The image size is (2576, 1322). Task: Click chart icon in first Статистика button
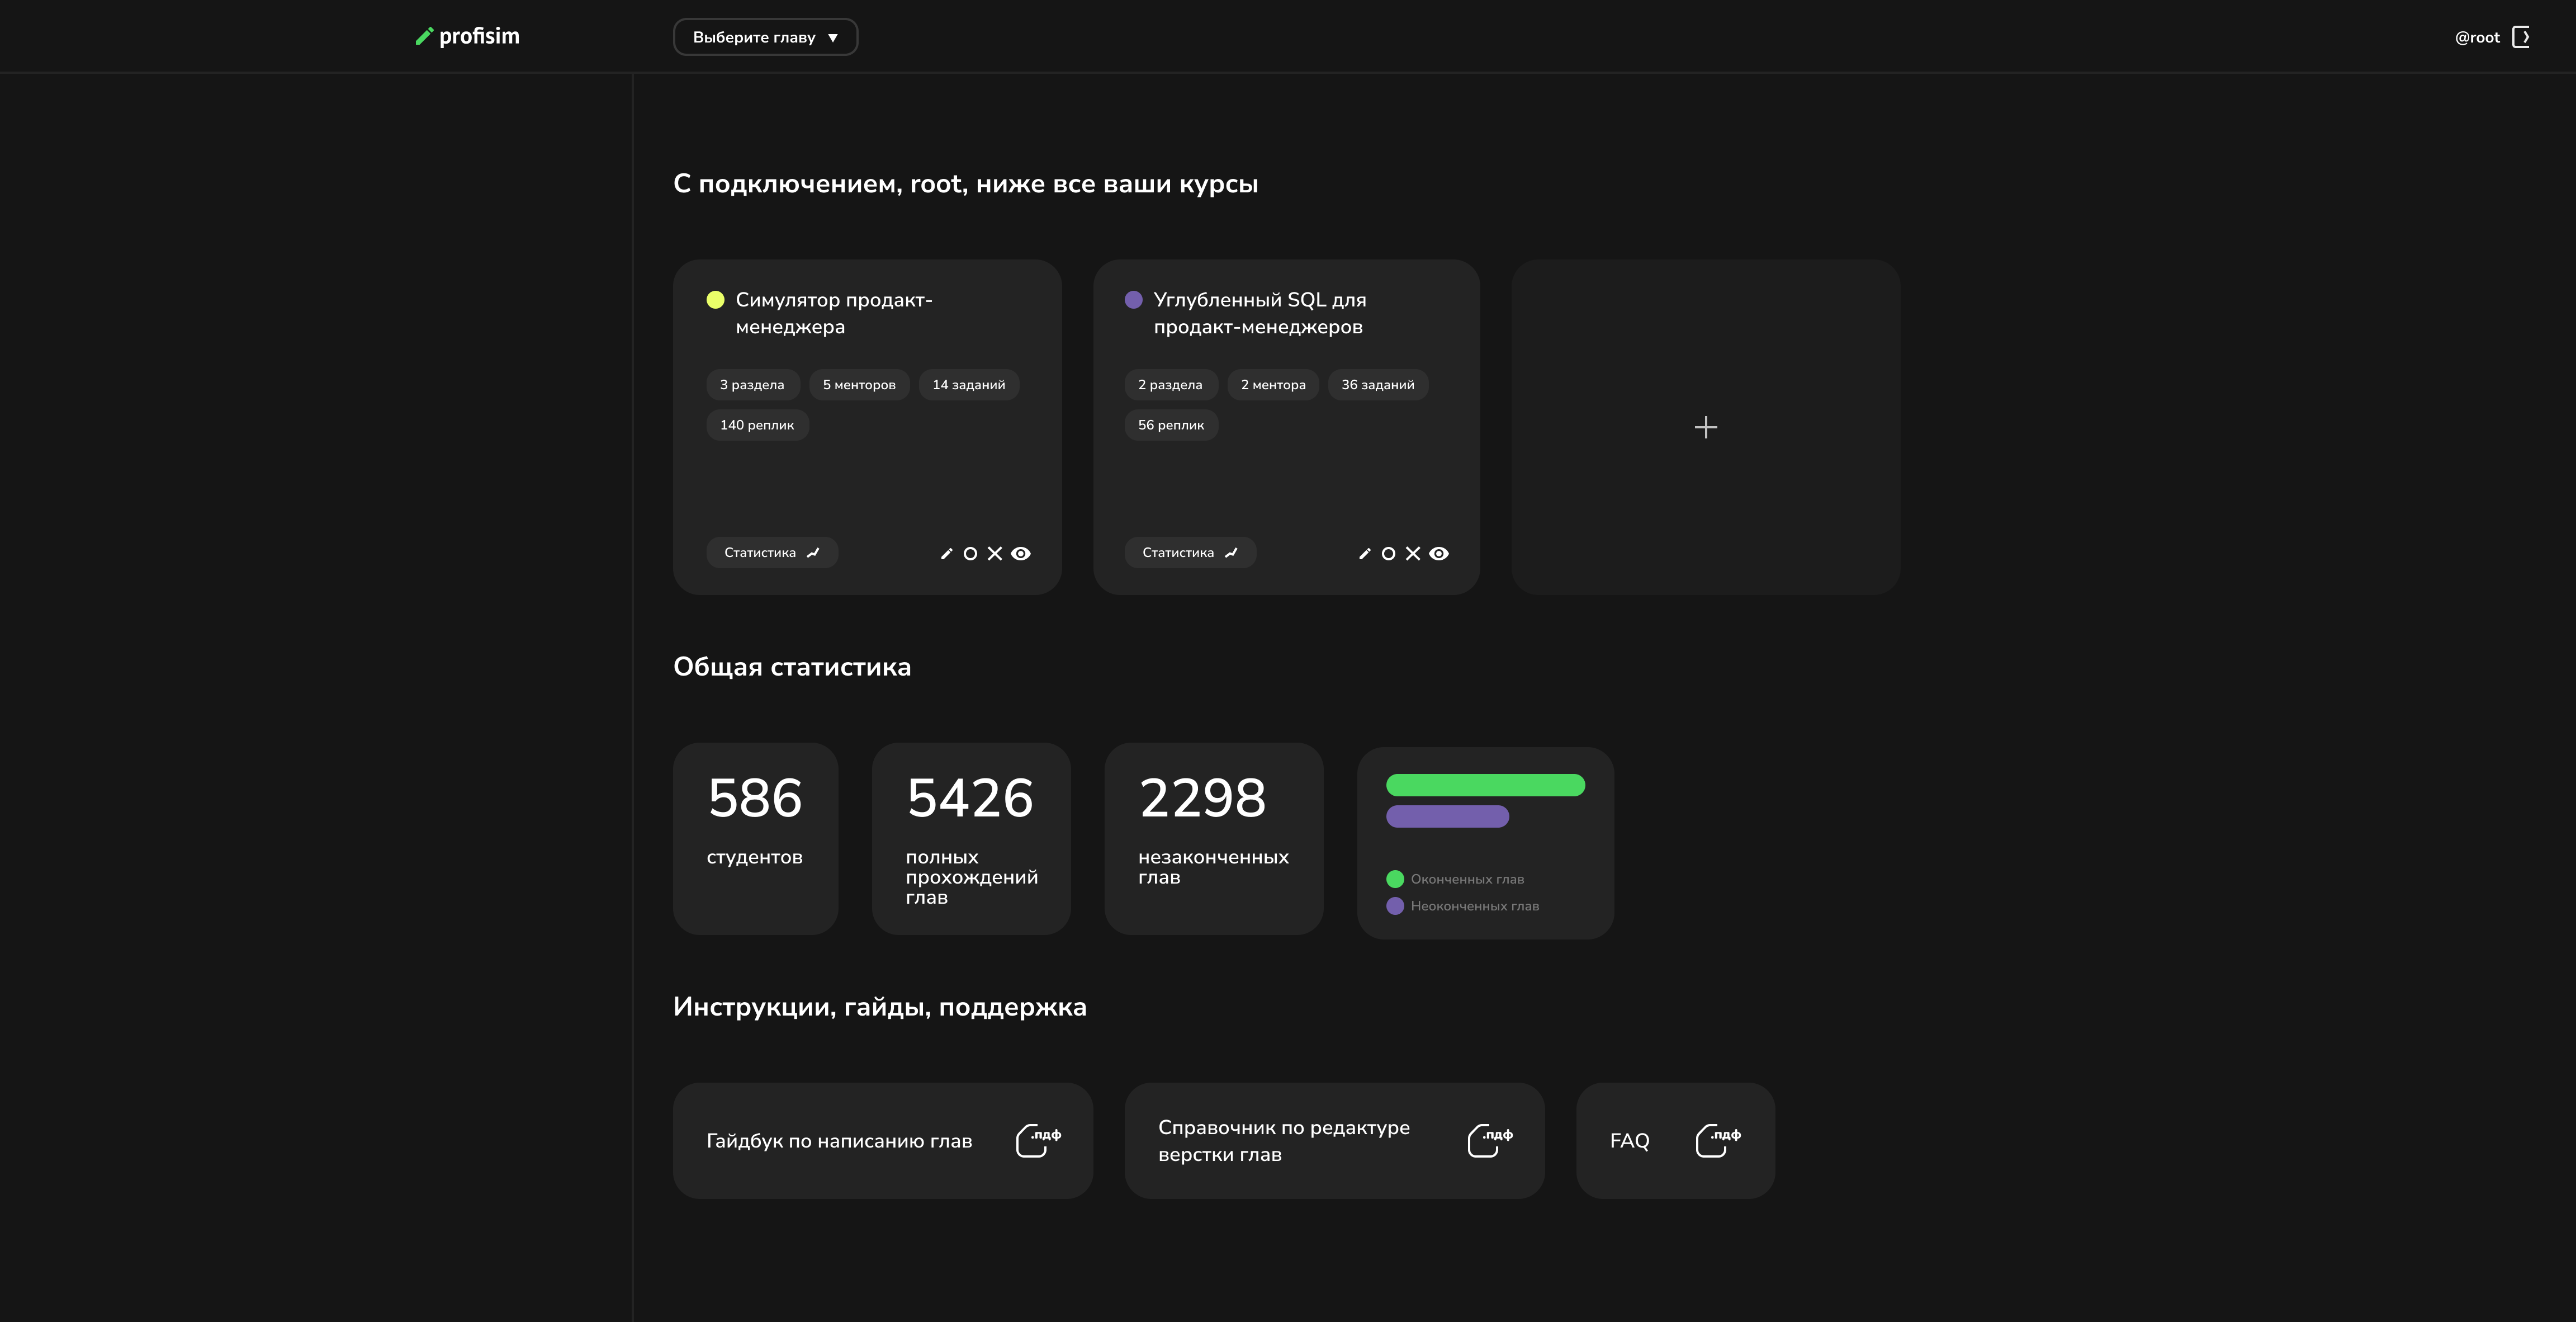(x=813, y=553)
